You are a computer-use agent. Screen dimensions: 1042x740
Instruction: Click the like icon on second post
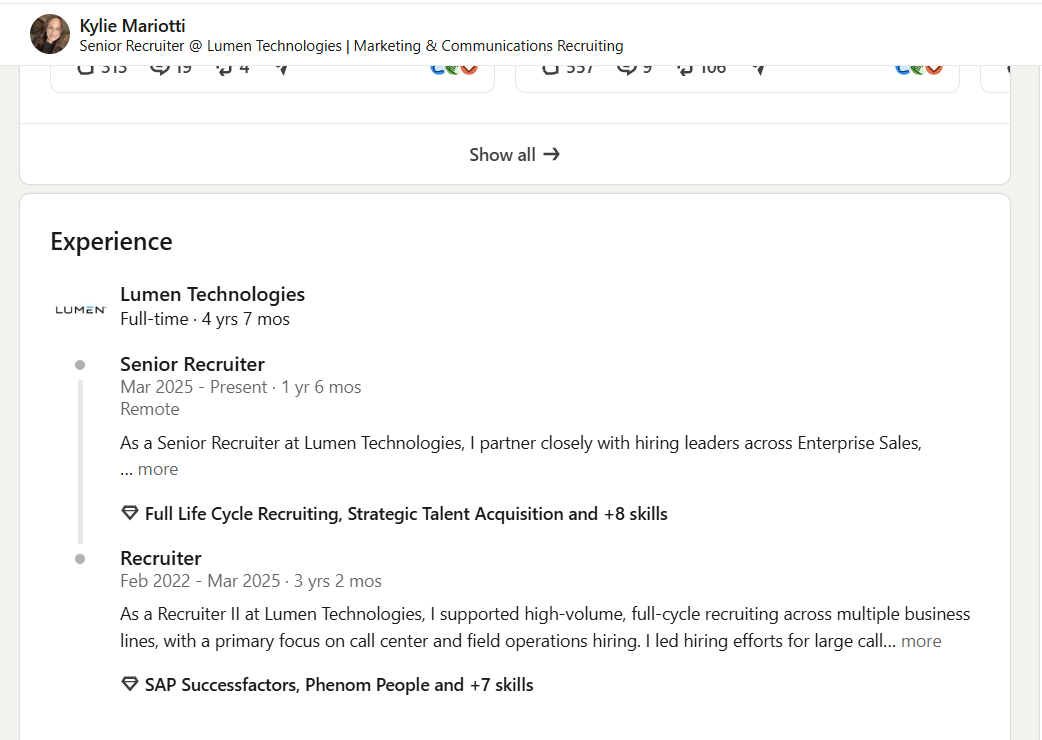(x=551, y=68)
